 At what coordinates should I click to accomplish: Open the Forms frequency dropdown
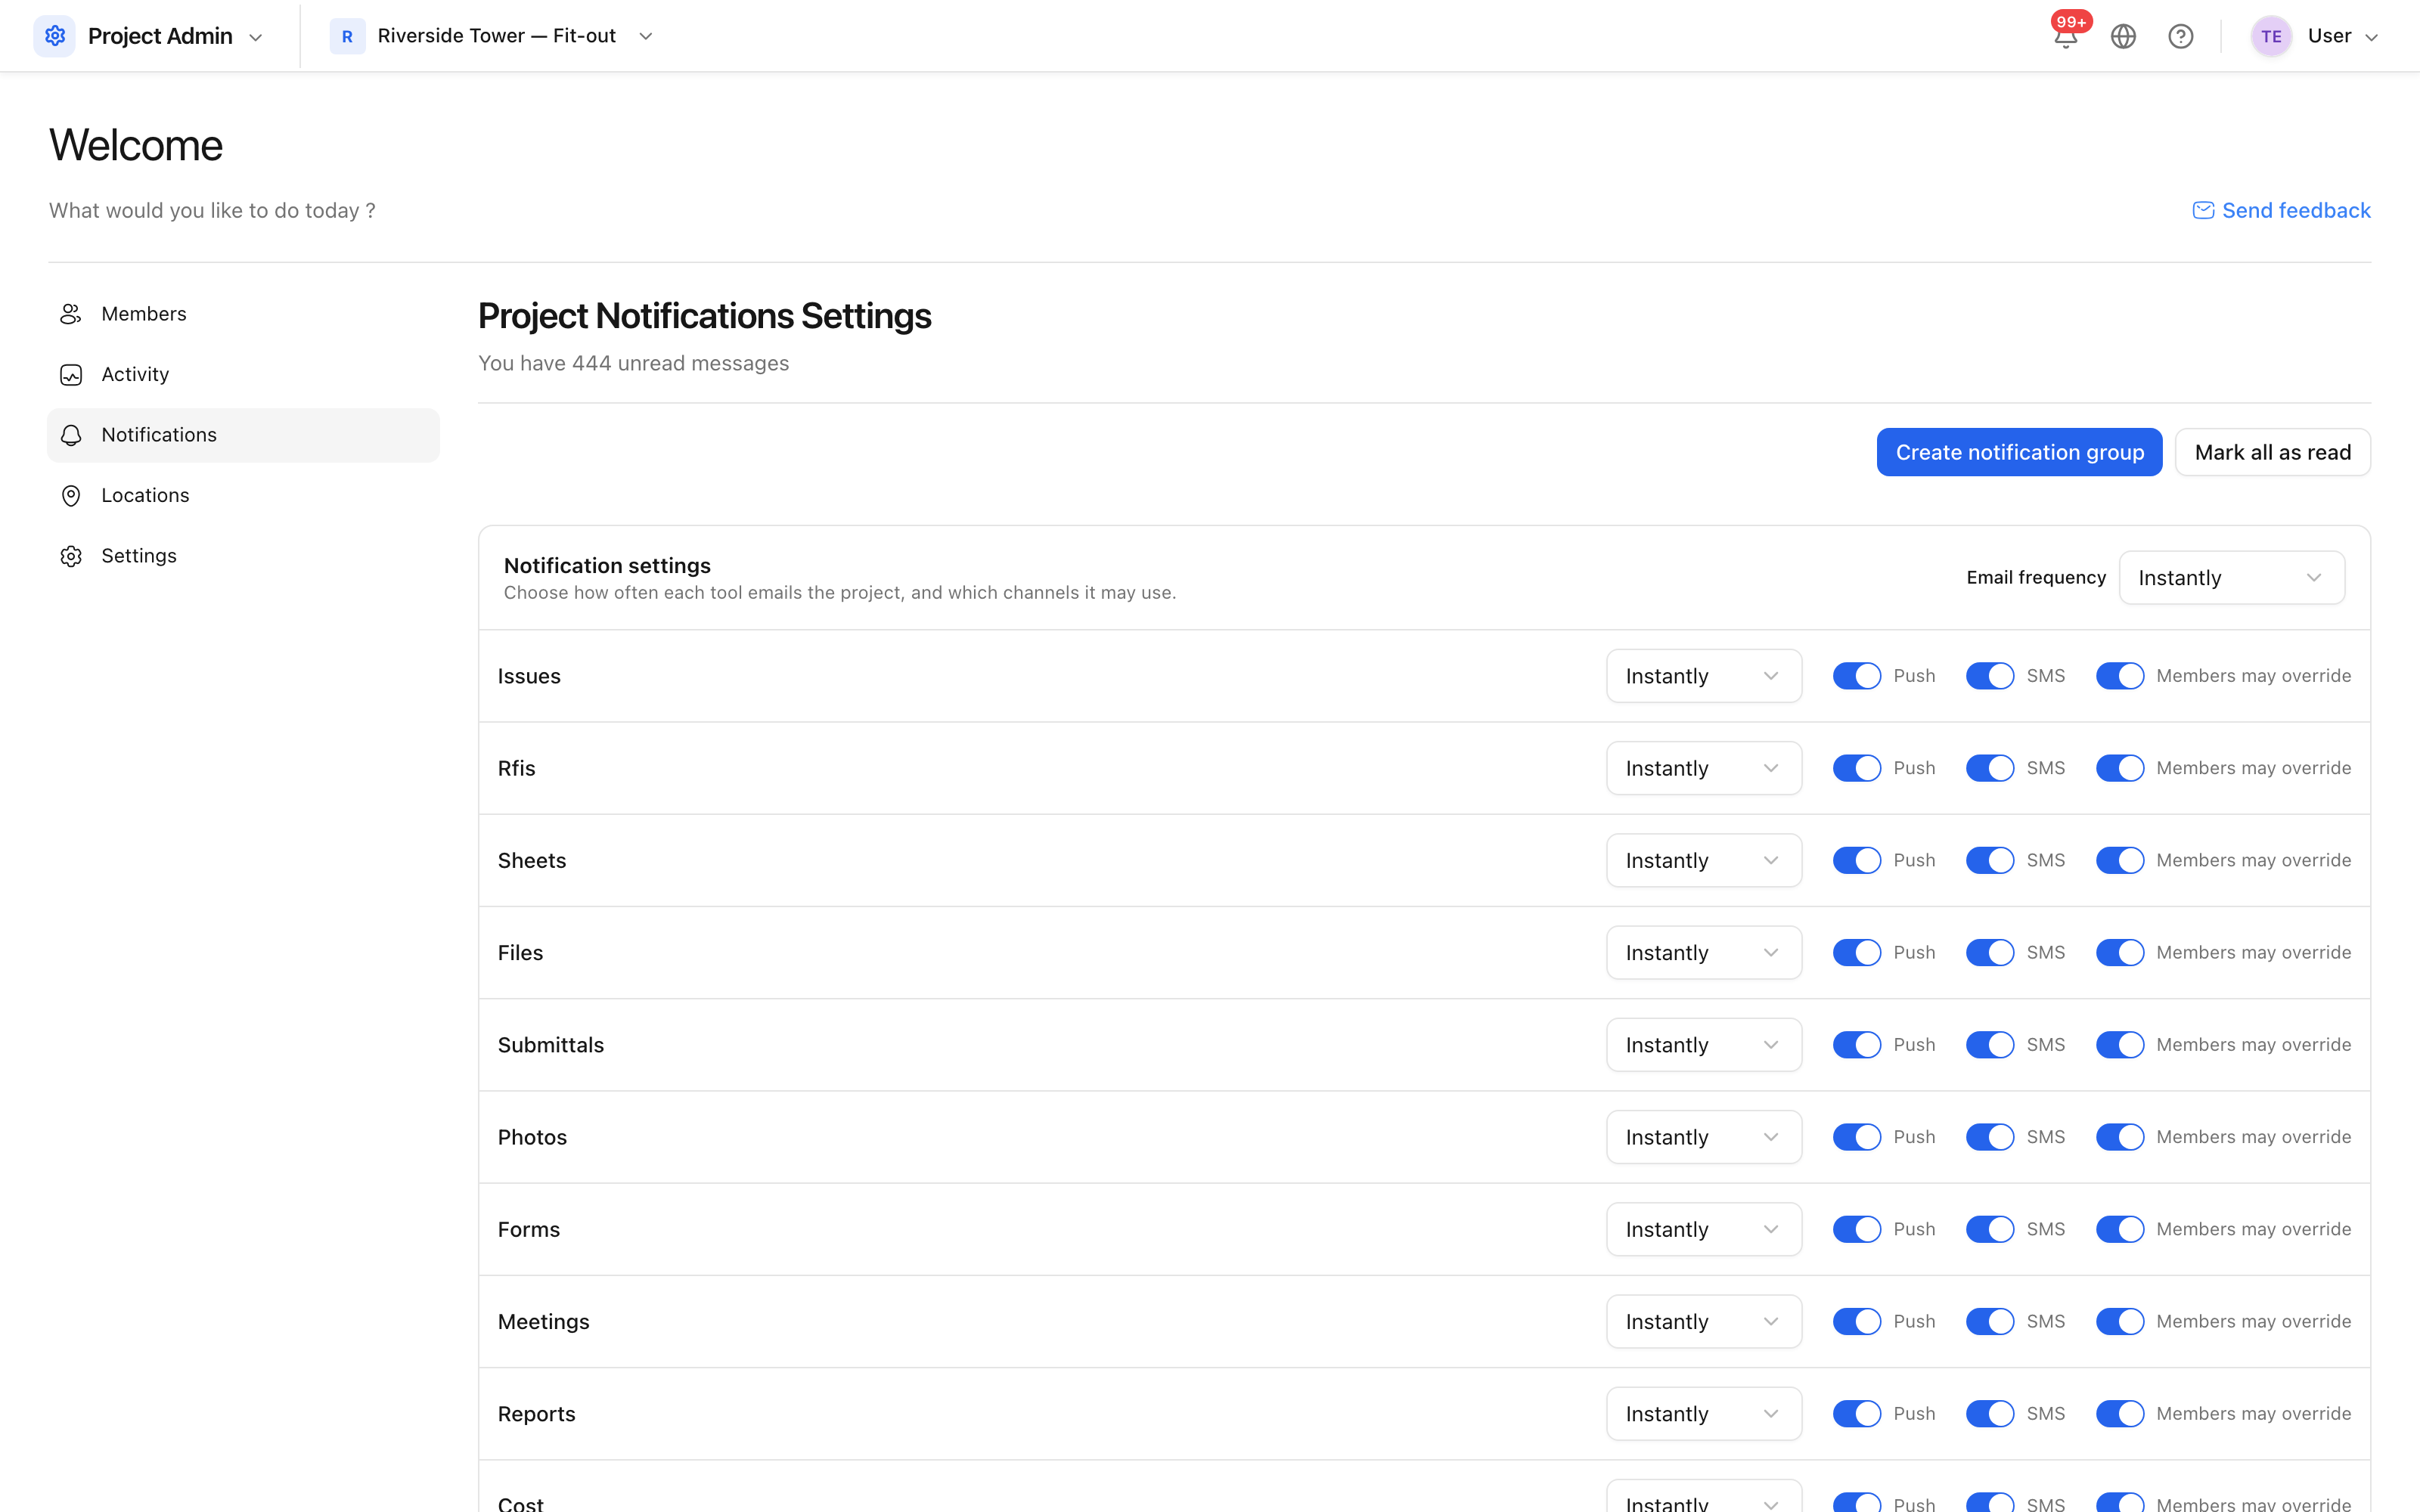pyautogui.click(x=1704, y=1229)
